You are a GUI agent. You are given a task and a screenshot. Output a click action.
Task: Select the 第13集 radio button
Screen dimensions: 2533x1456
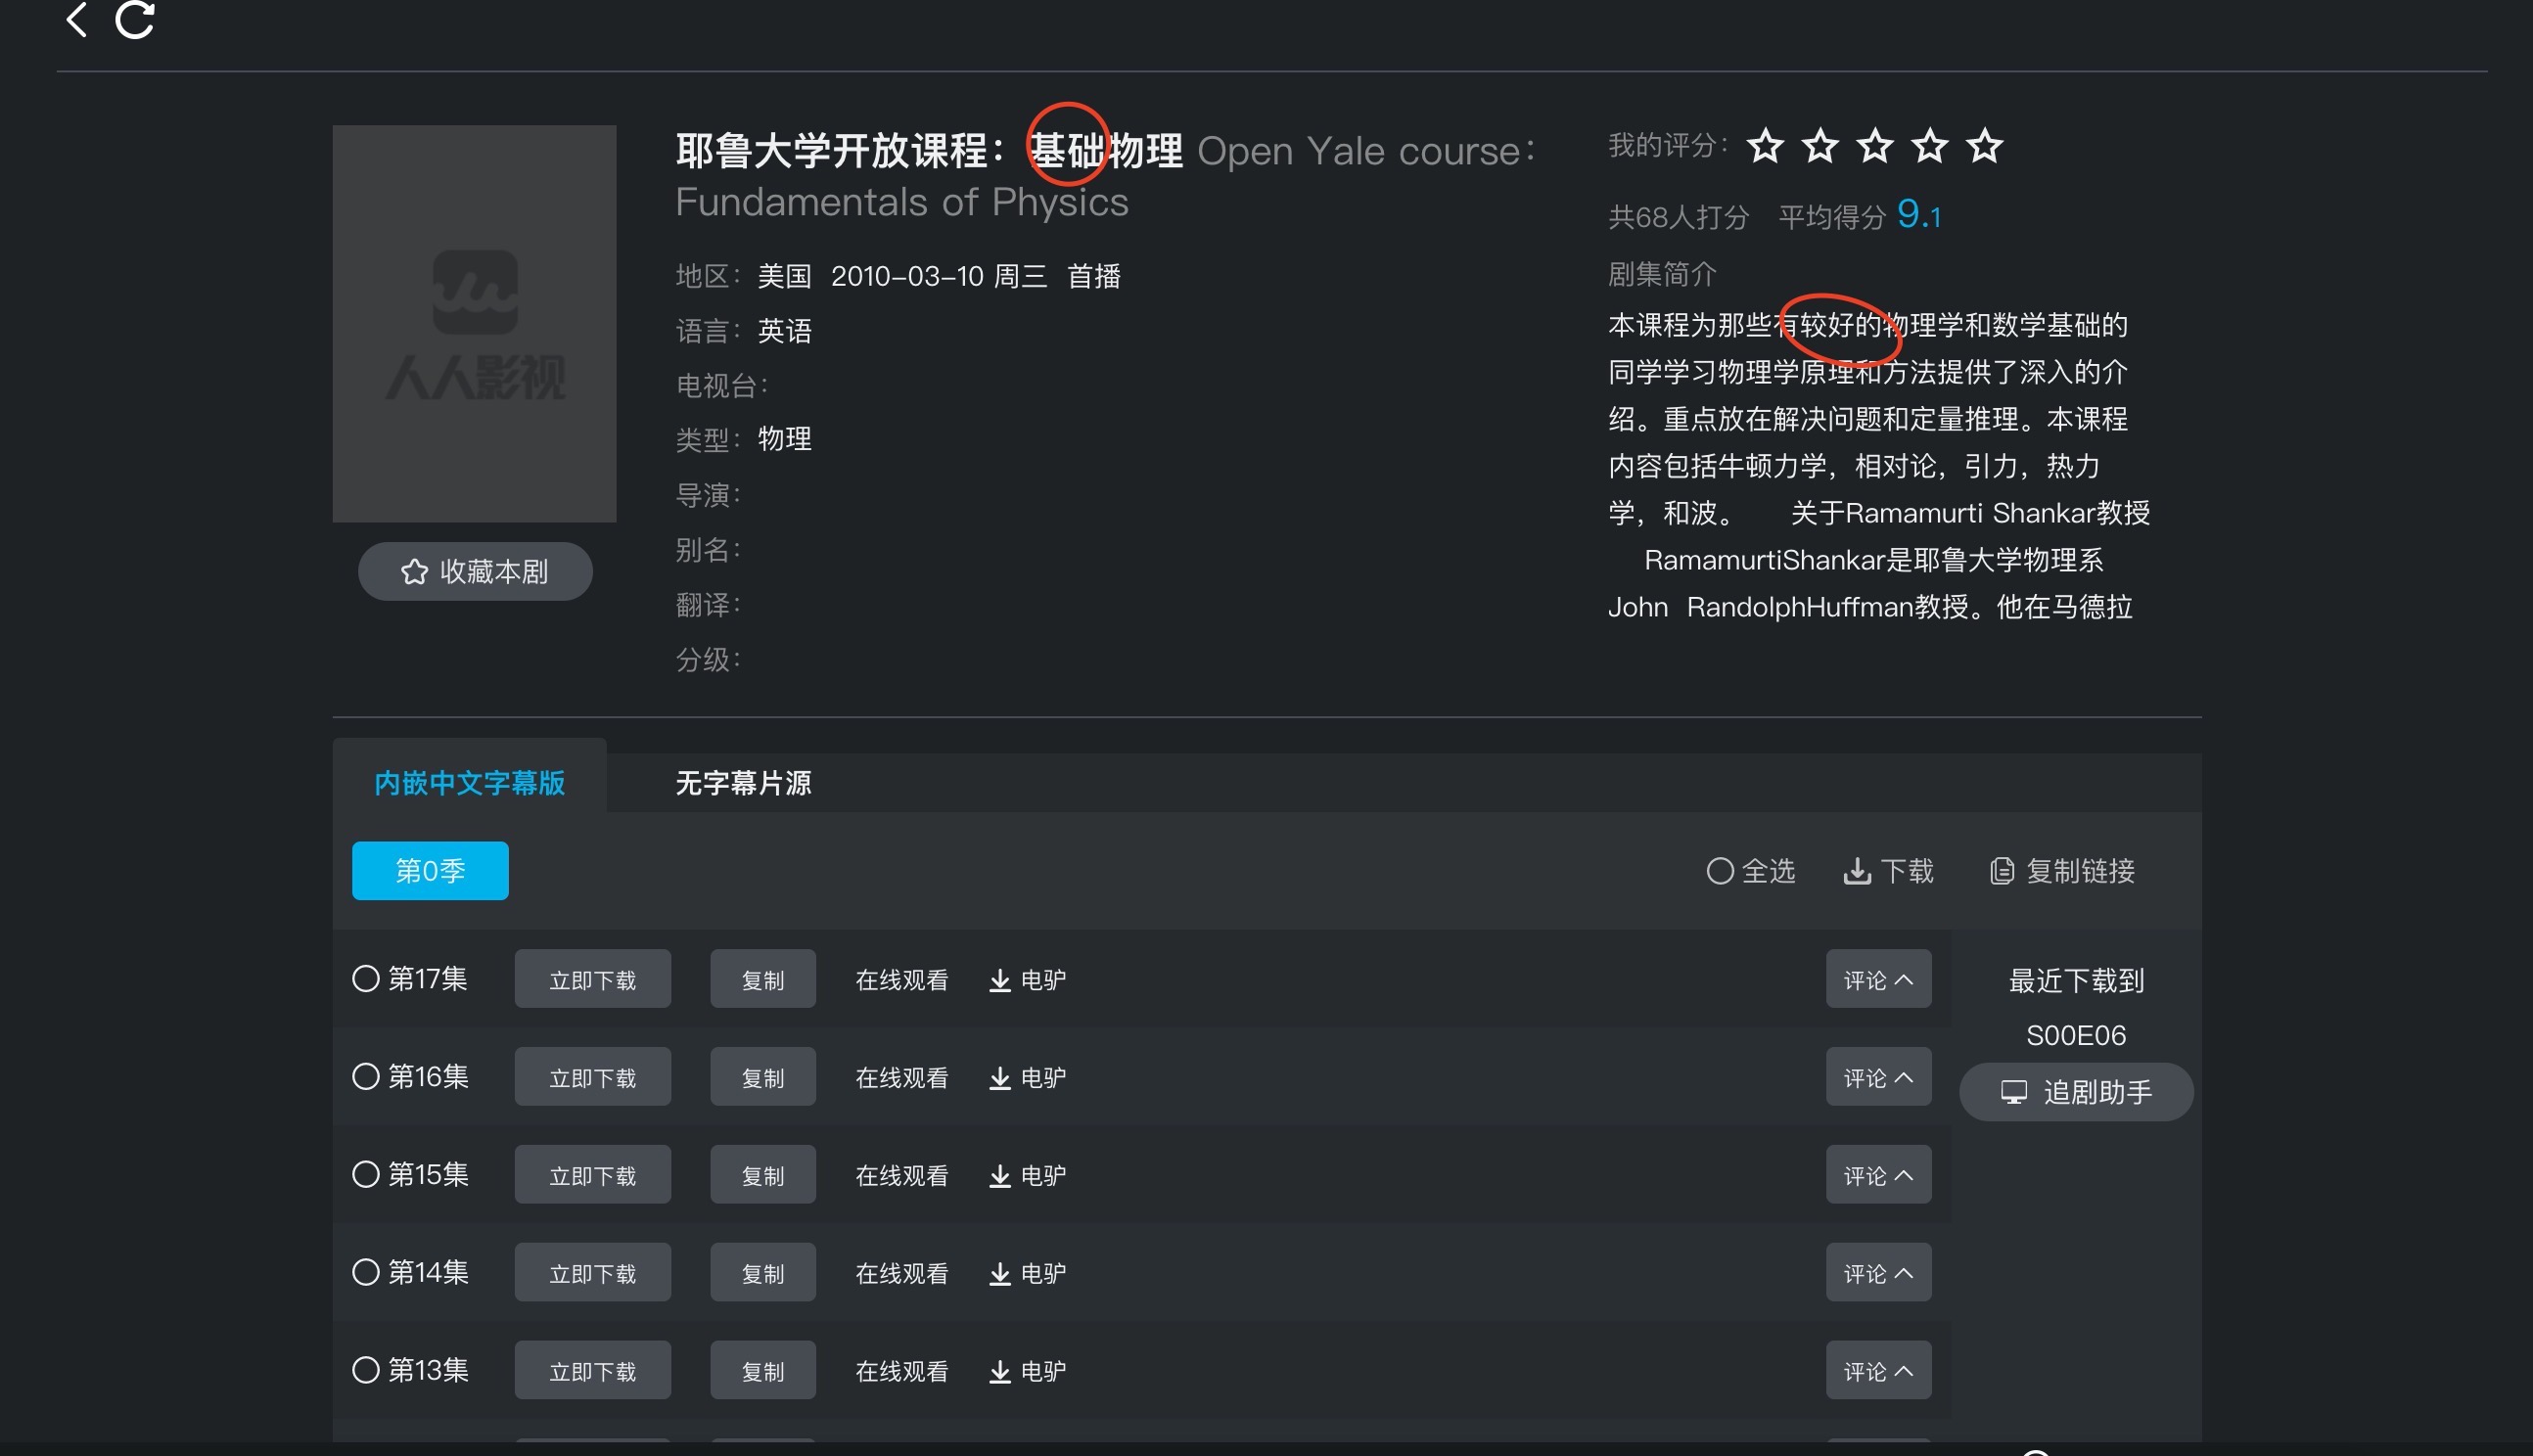(x=366, y=1370)
